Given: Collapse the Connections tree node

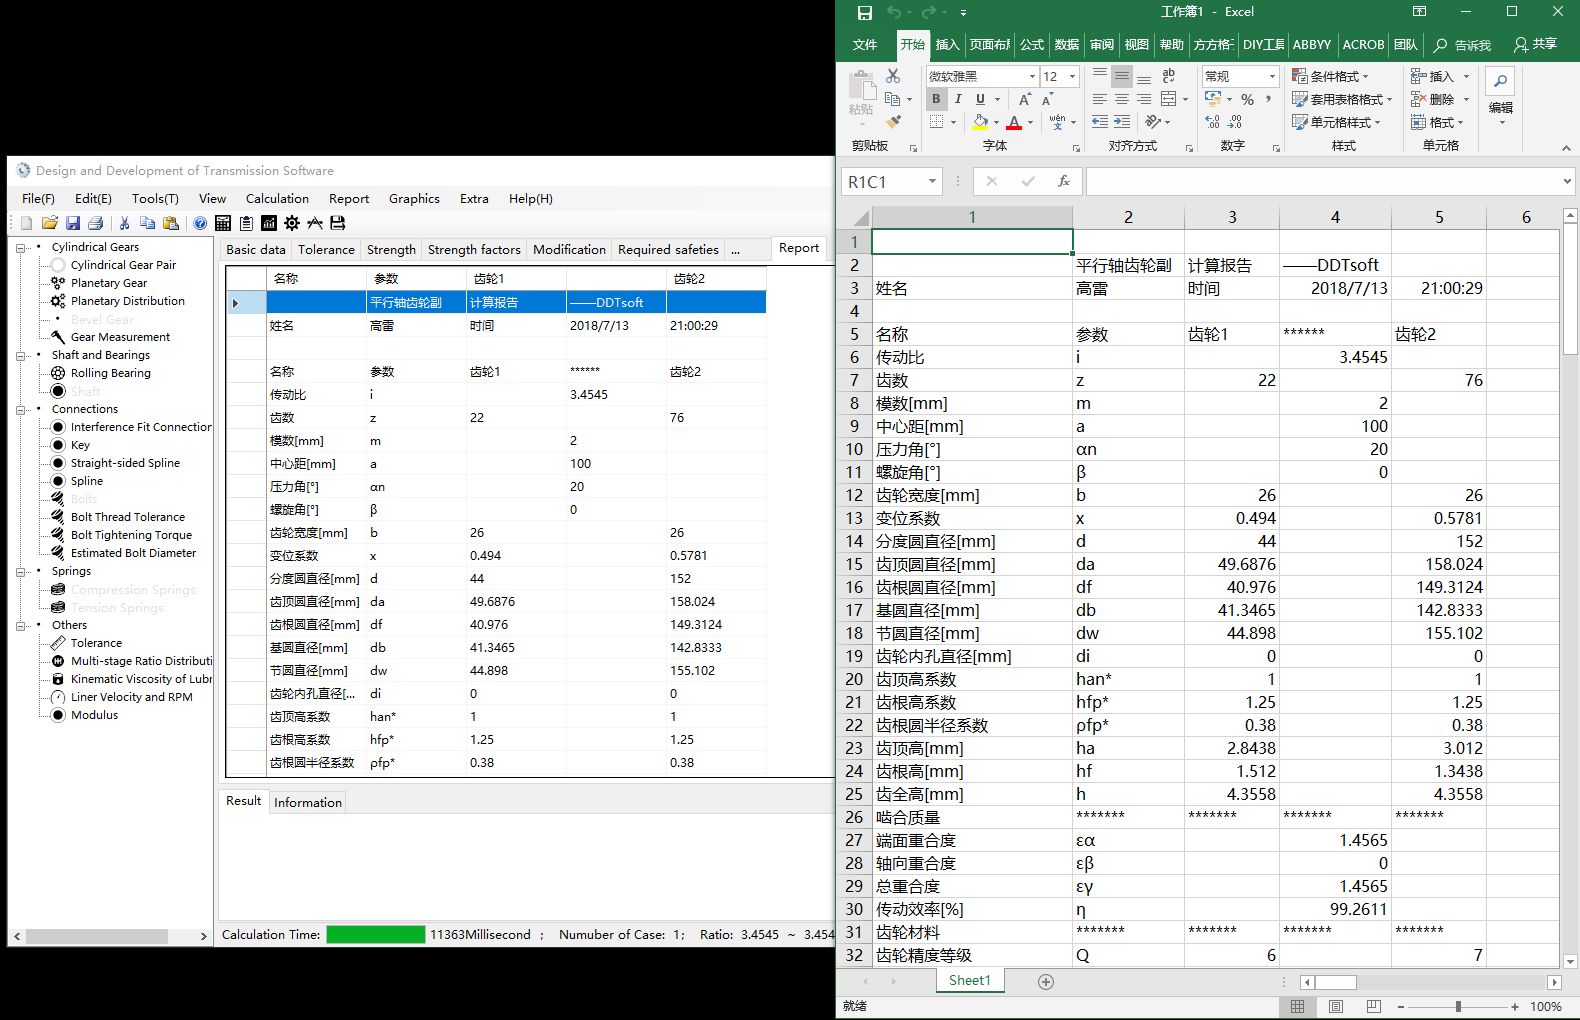Looking at the screenshot, I should [21, 409].
